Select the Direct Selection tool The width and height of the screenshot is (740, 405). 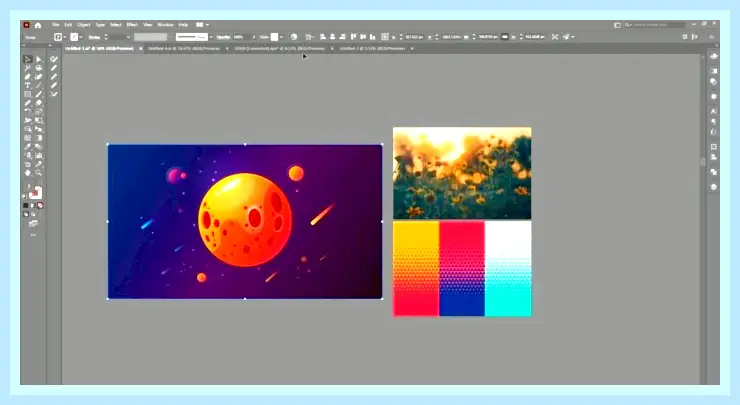[39, 59]
